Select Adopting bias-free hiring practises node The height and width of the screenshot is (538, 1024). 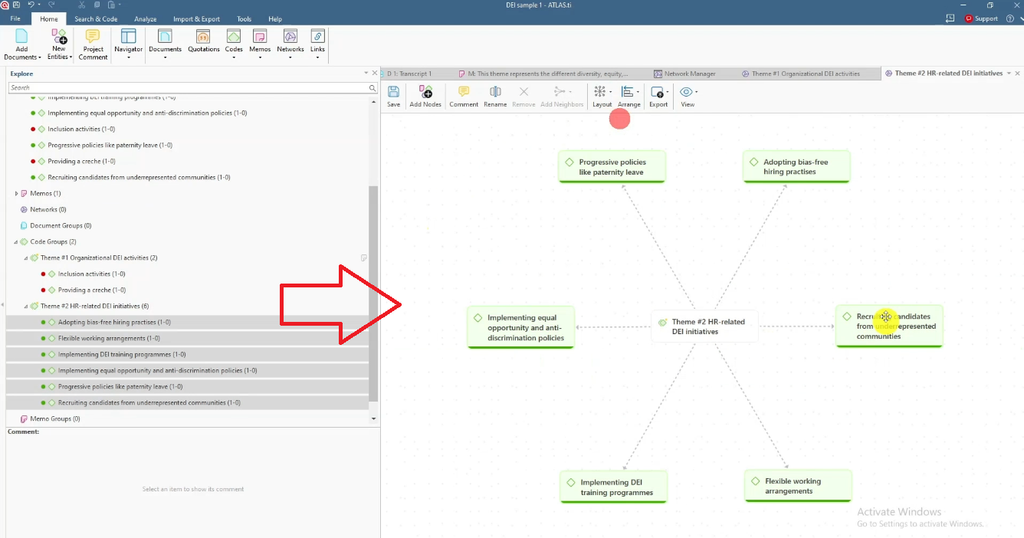(796, 166)
